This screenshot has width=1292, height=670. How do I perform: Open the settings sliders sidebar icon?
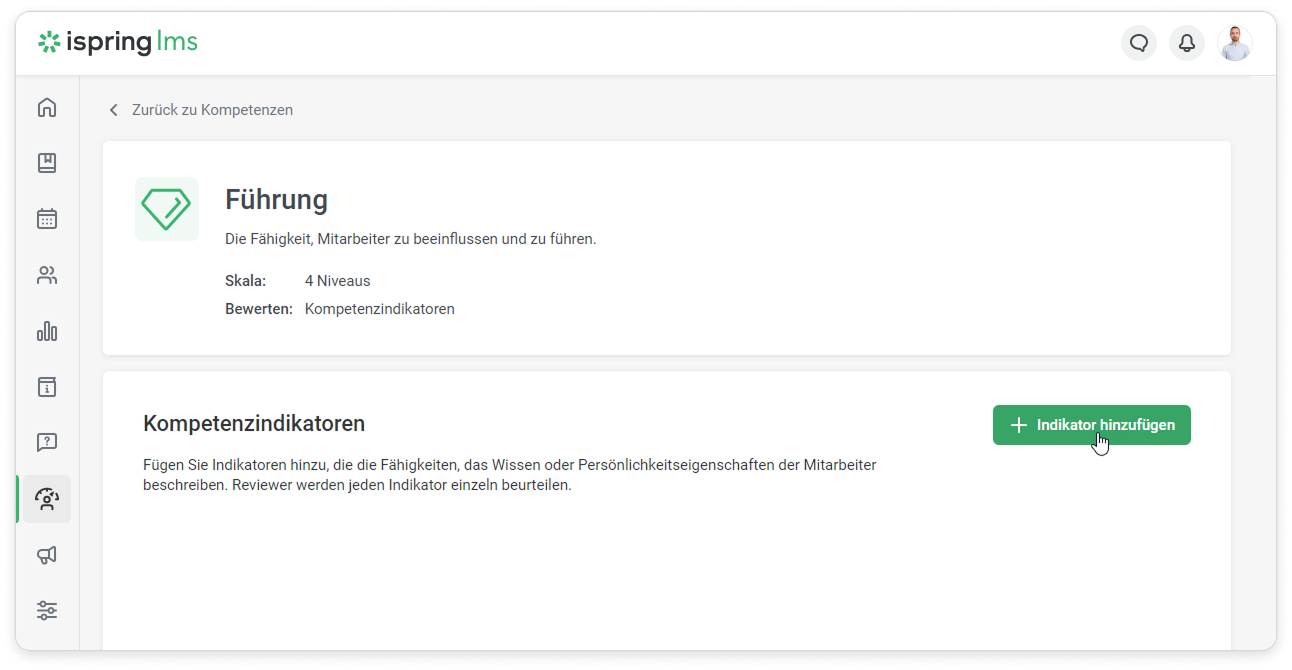(47, 610)
